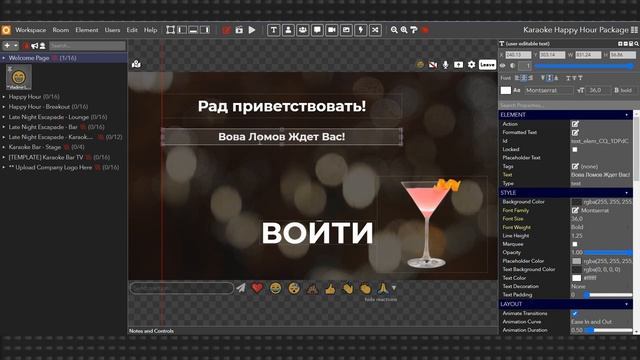The image size is (640, 360).
Task: Click the ВОЙТИ text on the stage
Action: [317, 233]
